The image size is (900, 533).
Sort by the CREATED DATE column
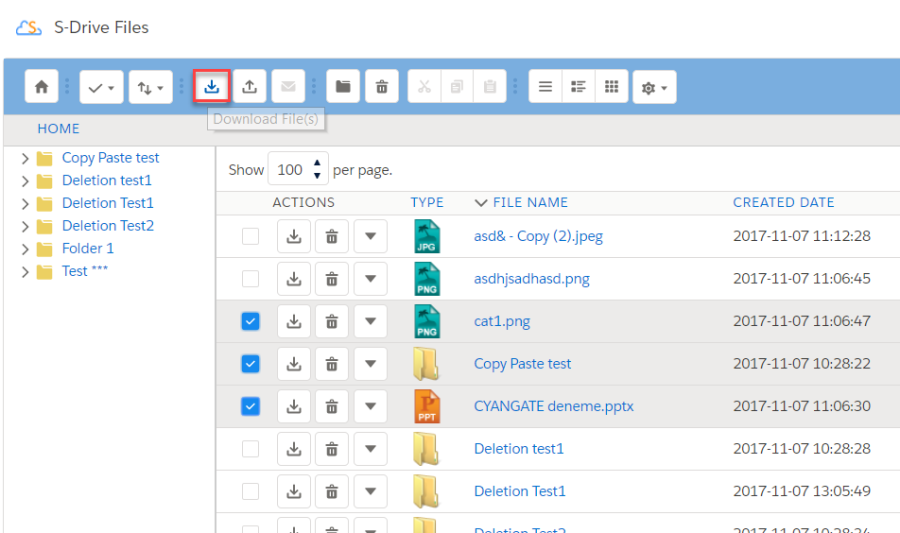click(x=783, y=202)
